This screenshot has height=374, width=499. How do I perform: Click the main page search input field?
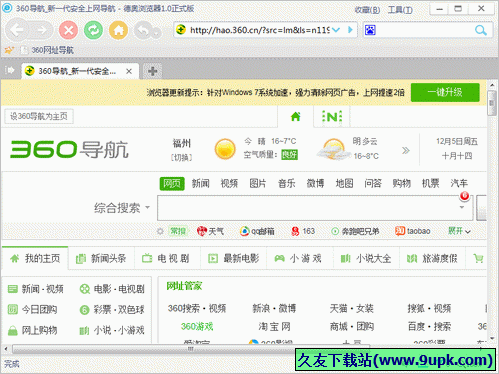tap(315, 208)
